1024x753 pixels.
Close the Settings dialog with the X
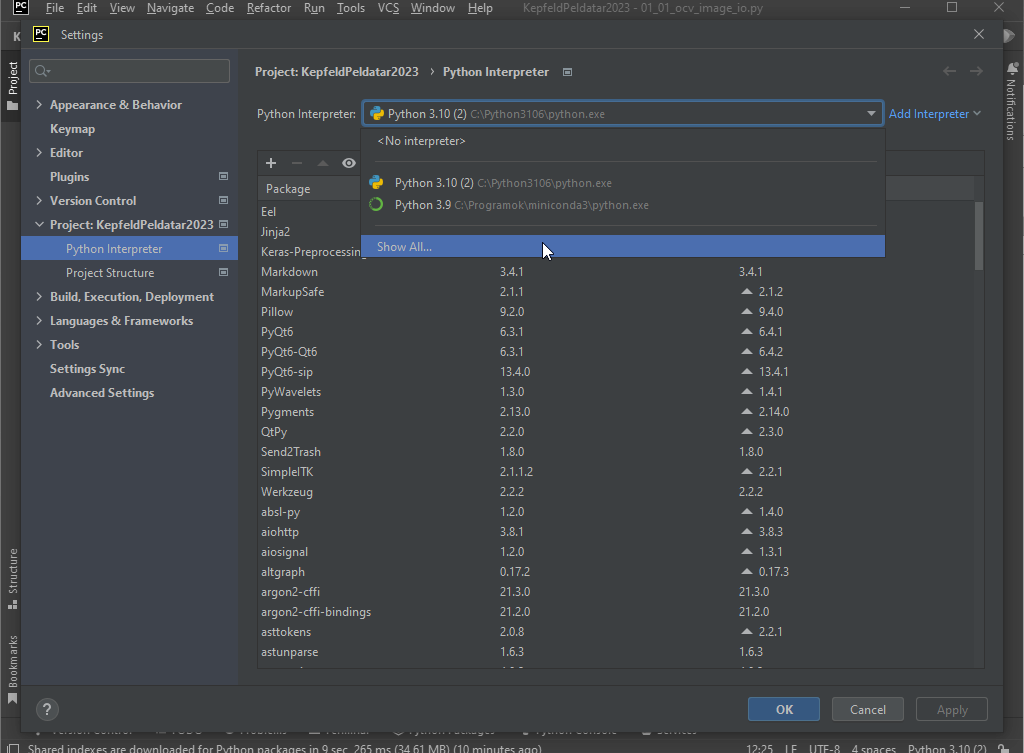(x=978, y=34)
